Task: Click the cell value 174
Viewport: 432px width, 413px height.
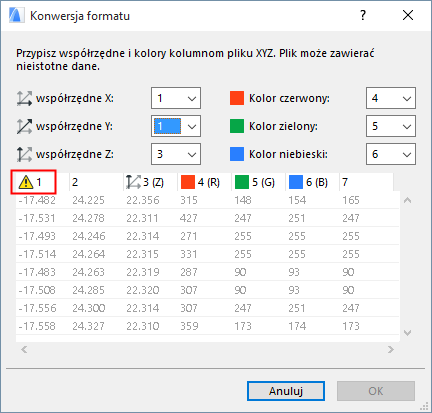Action: [297, 326]
